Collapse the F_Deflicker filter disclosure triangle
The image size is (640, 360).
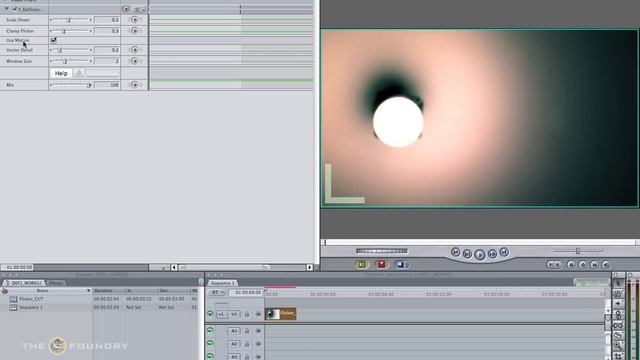(7, 9)
